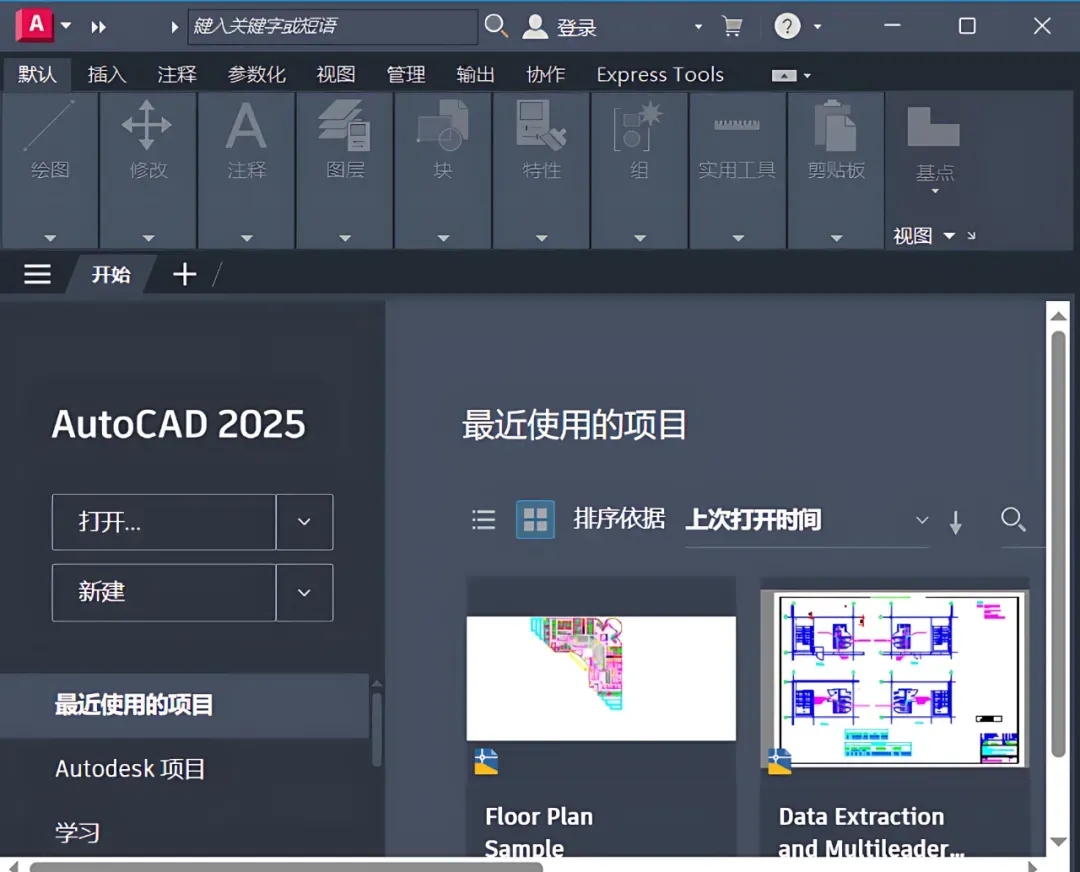Click the user account sign-in icon
1080x872 pixels.
click(x=534, y=27)
